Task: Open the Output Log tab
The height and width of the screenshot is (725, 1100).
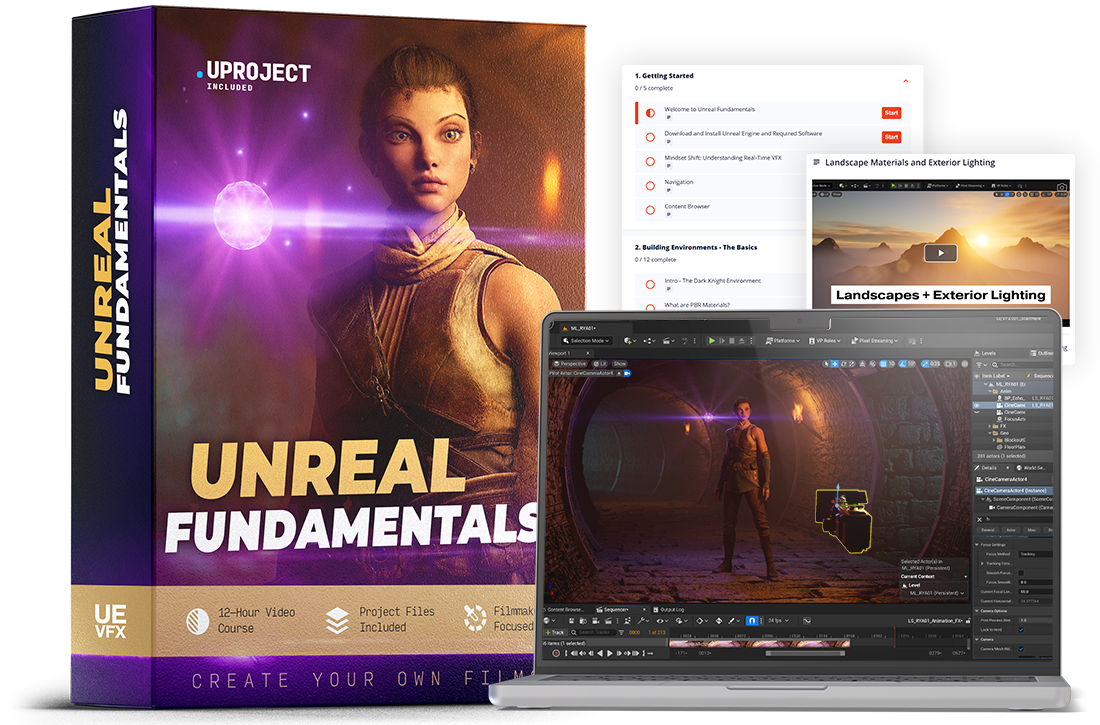Action: (669, 609)
